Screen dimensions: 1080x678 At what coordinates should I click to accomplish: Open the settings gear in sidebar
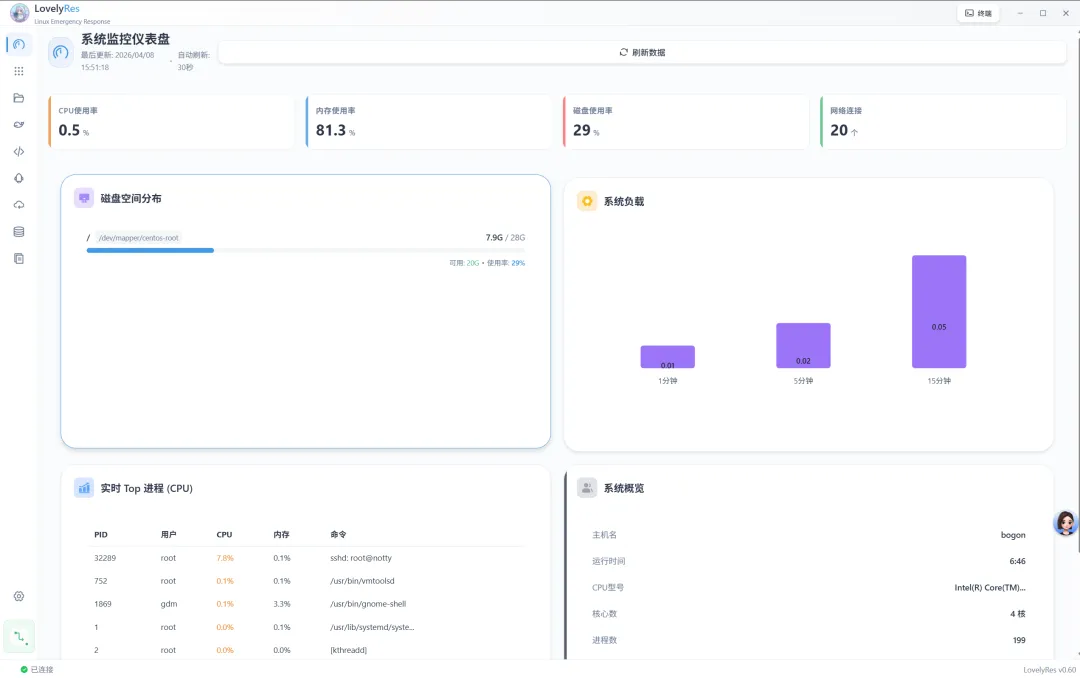tap(19, 597)
